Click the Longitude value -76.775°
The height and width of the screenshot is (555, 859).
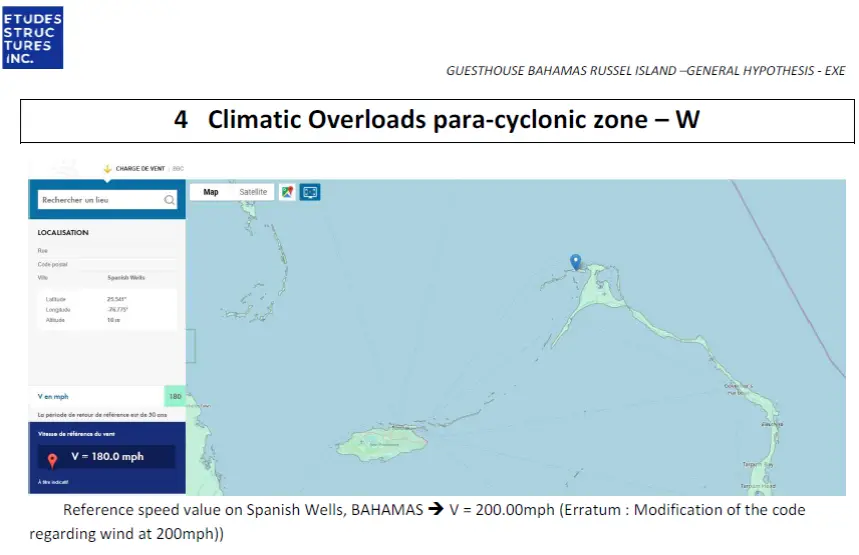(x=117, y=310)
